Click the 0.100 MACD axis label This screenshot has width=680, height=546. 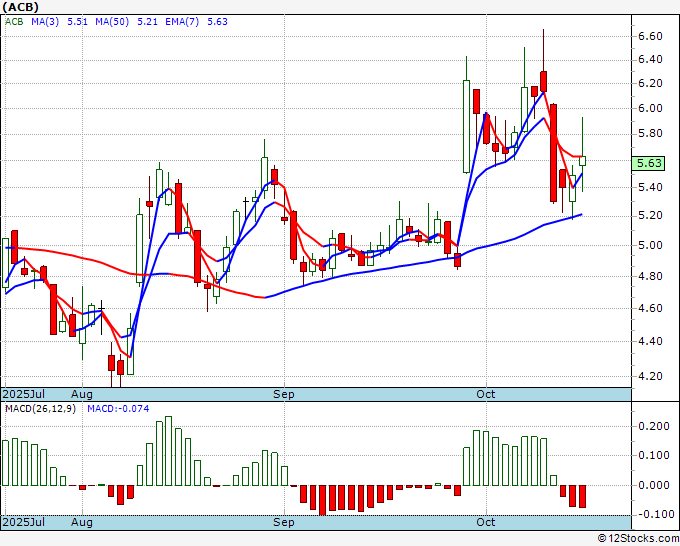coord(654,455)
